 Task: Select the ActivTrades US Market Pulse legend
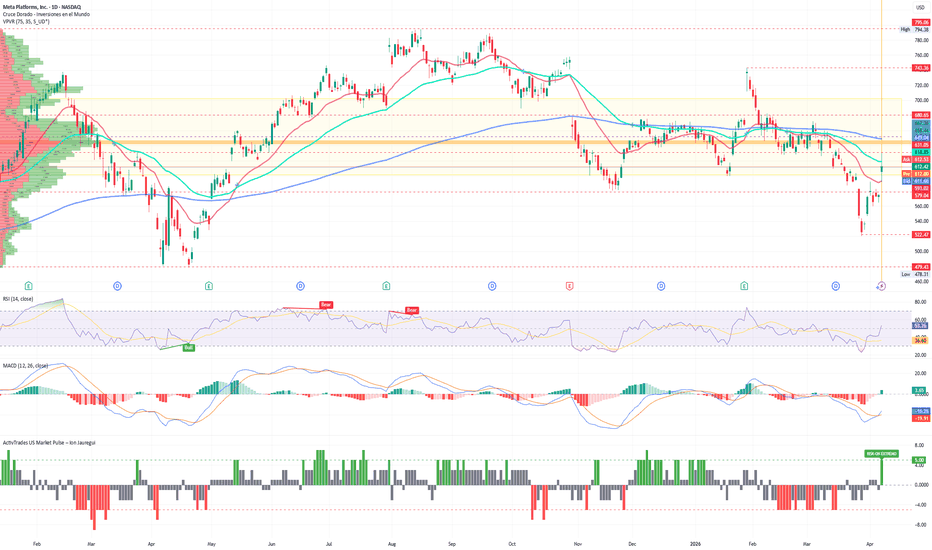pos(49,442)
